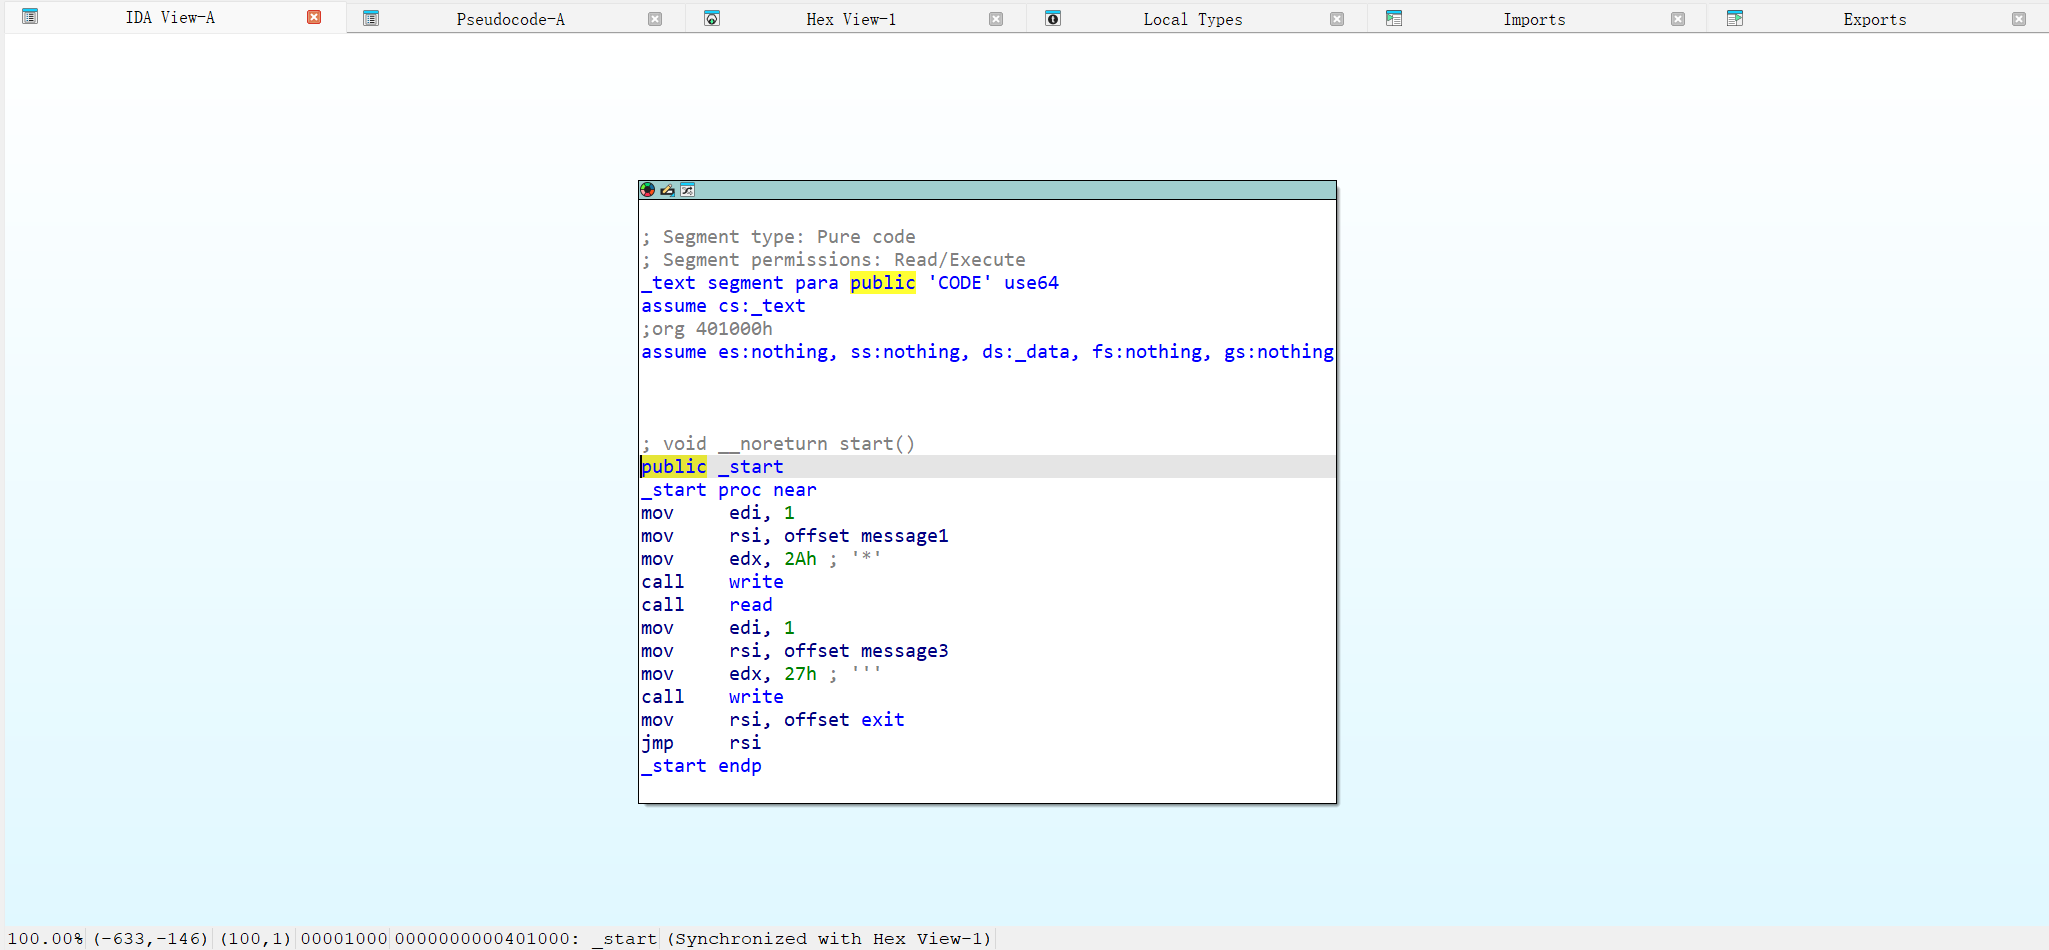Viewport: 2049px width, 950px height.
Task: Click the 'assume cs:_text' line
Action: [723, 306]
